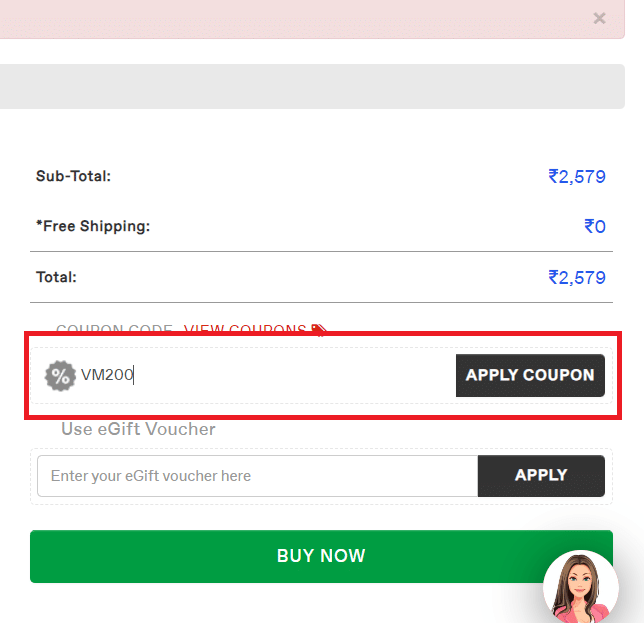The image size is (644, 623).
Task: Open the VIEW COUPONS link
Action: [x=245, y=330]
